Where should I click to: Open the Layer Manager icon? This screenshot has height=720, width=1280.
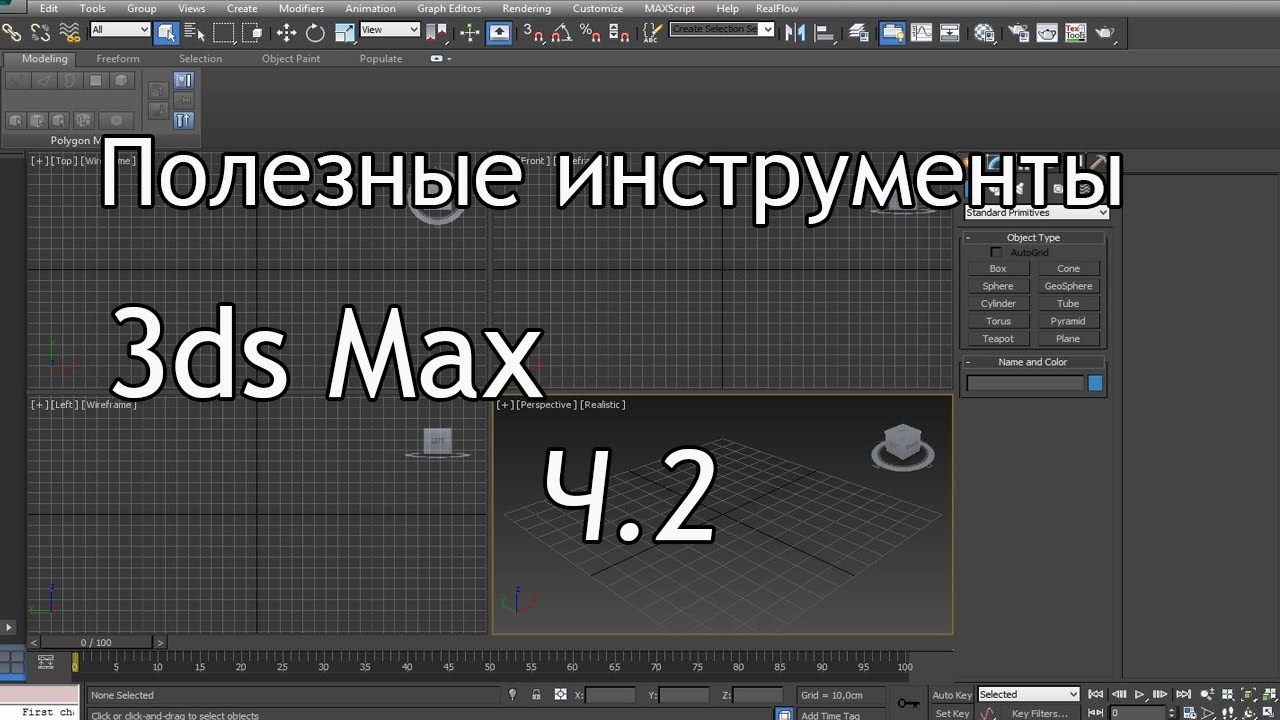click(858, 32)
